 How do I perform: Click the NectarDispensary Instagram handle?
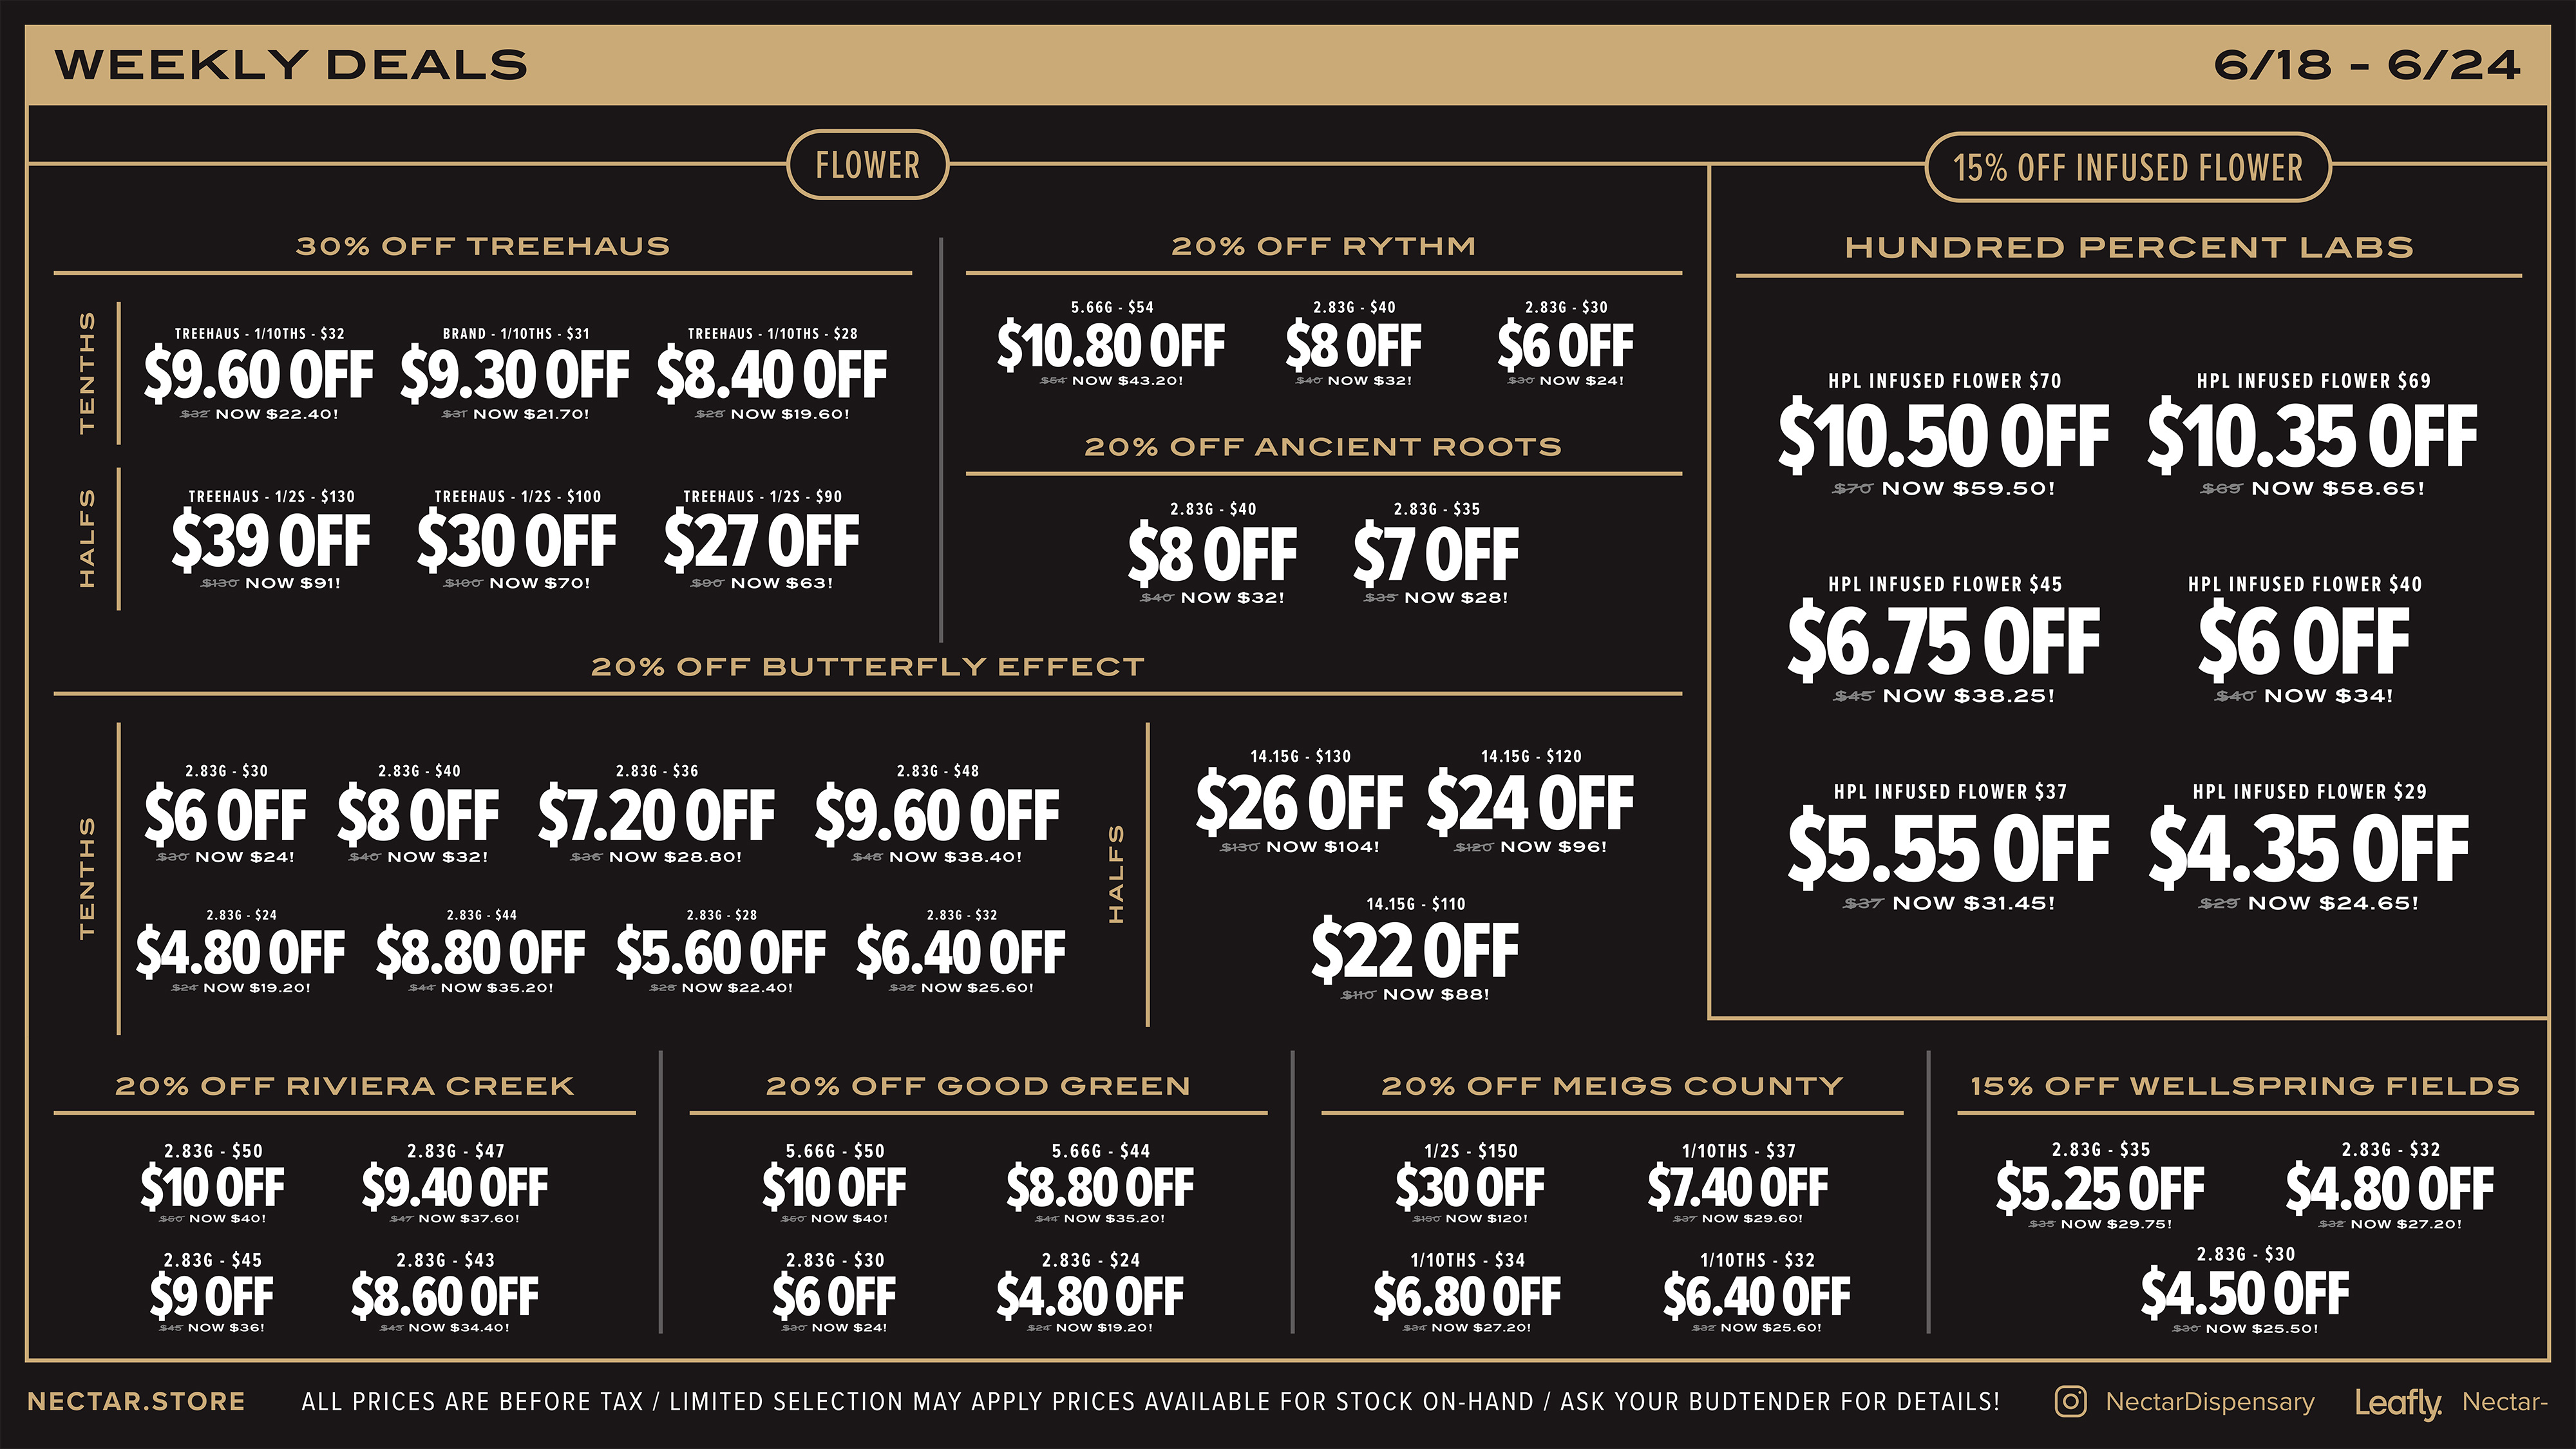coord(2210,1402)
